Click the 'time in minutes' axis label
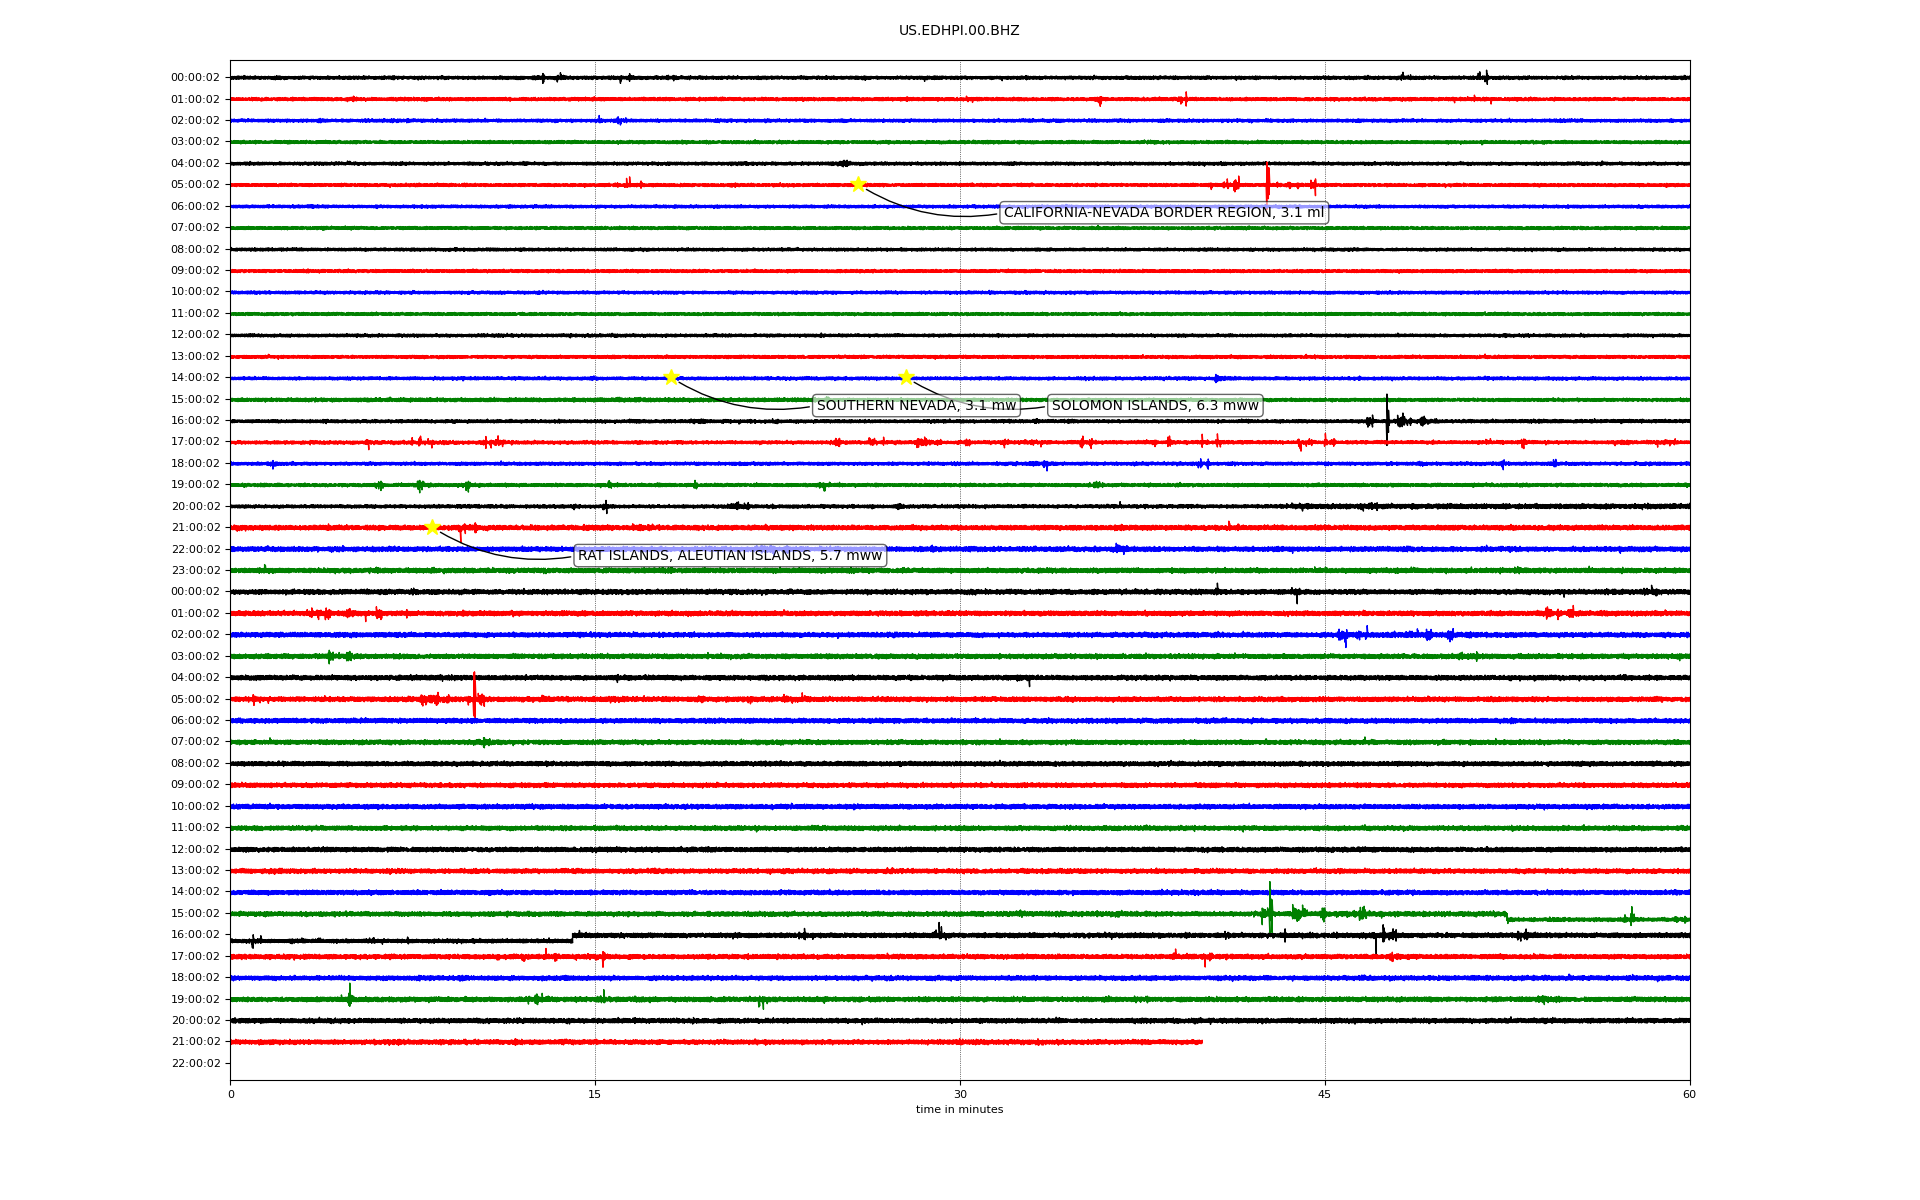Screen dimensions: 1920x1200 point(959,1110)
